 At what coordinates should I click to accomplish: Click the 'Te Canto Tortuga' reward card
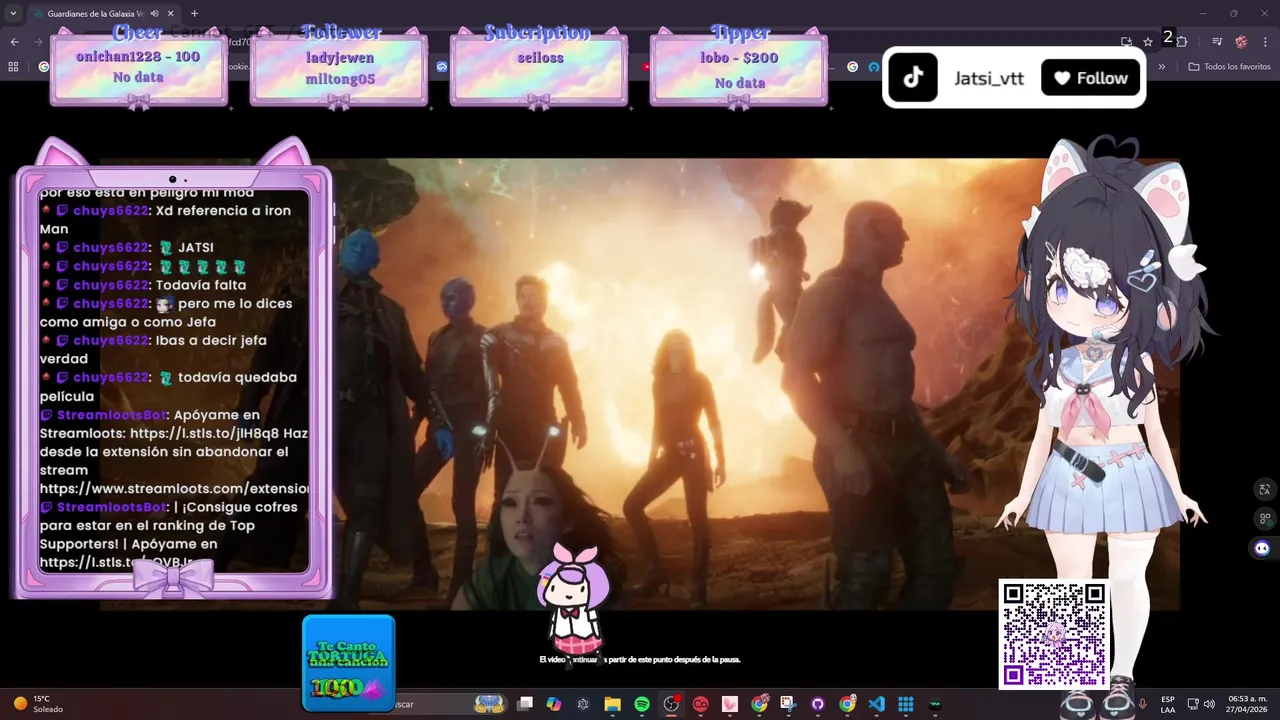click(x=348, y=662)
